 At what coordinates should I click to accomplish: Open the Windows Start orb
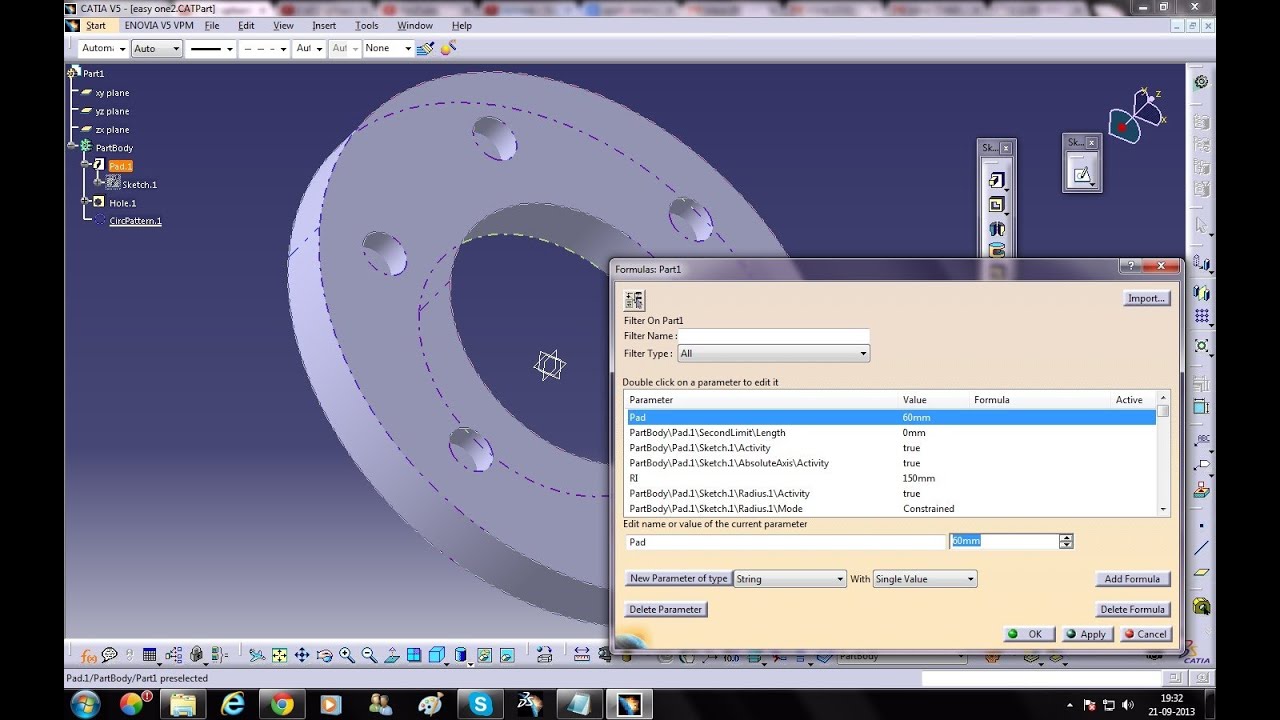(x=85, y=704)
